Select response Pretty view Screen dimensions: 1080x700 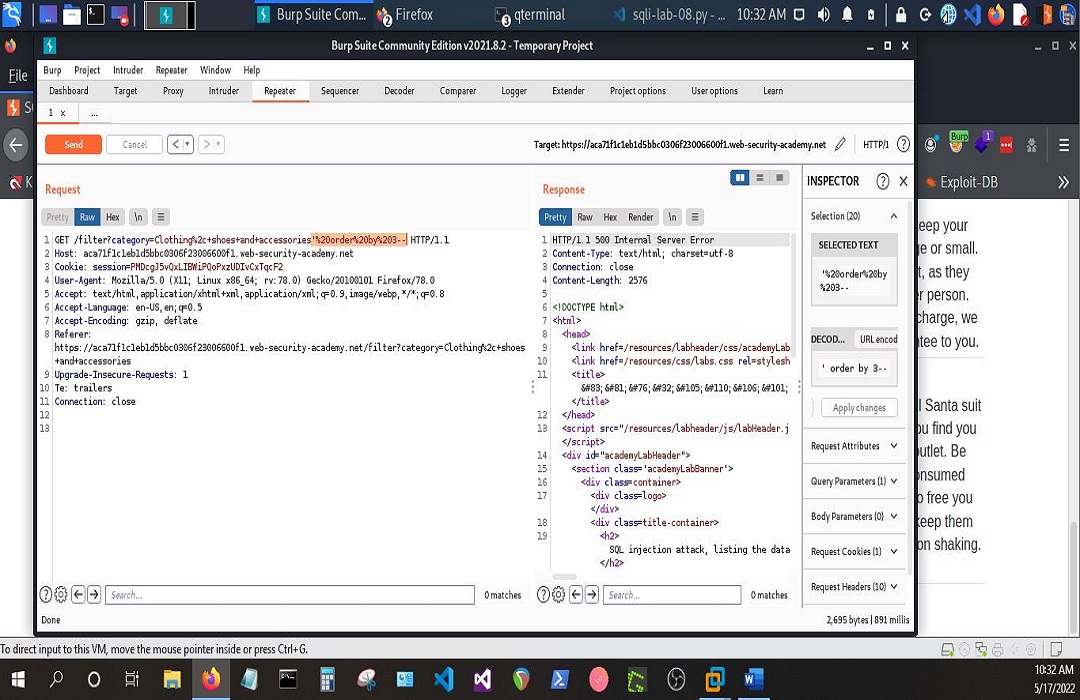[x=555, y=217]
